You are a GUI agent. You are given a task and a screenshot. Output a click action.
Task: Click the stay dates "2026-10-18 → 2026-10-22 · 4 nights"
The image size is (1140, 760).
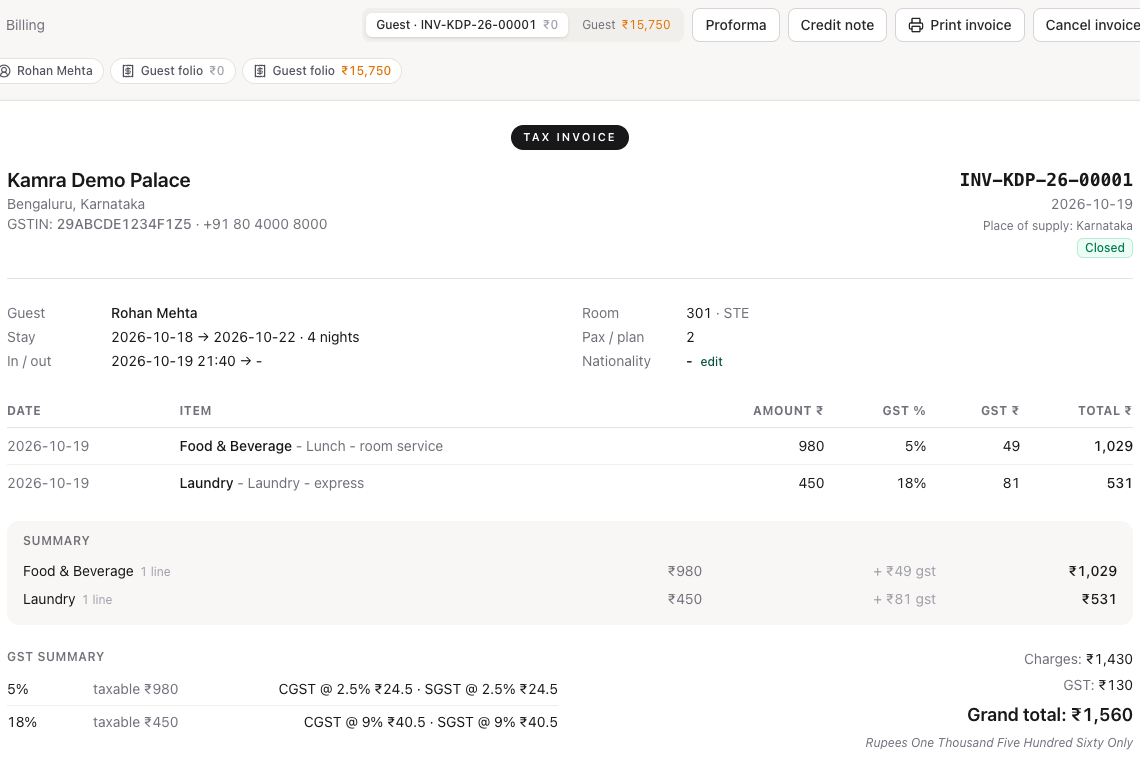point(235,337)
